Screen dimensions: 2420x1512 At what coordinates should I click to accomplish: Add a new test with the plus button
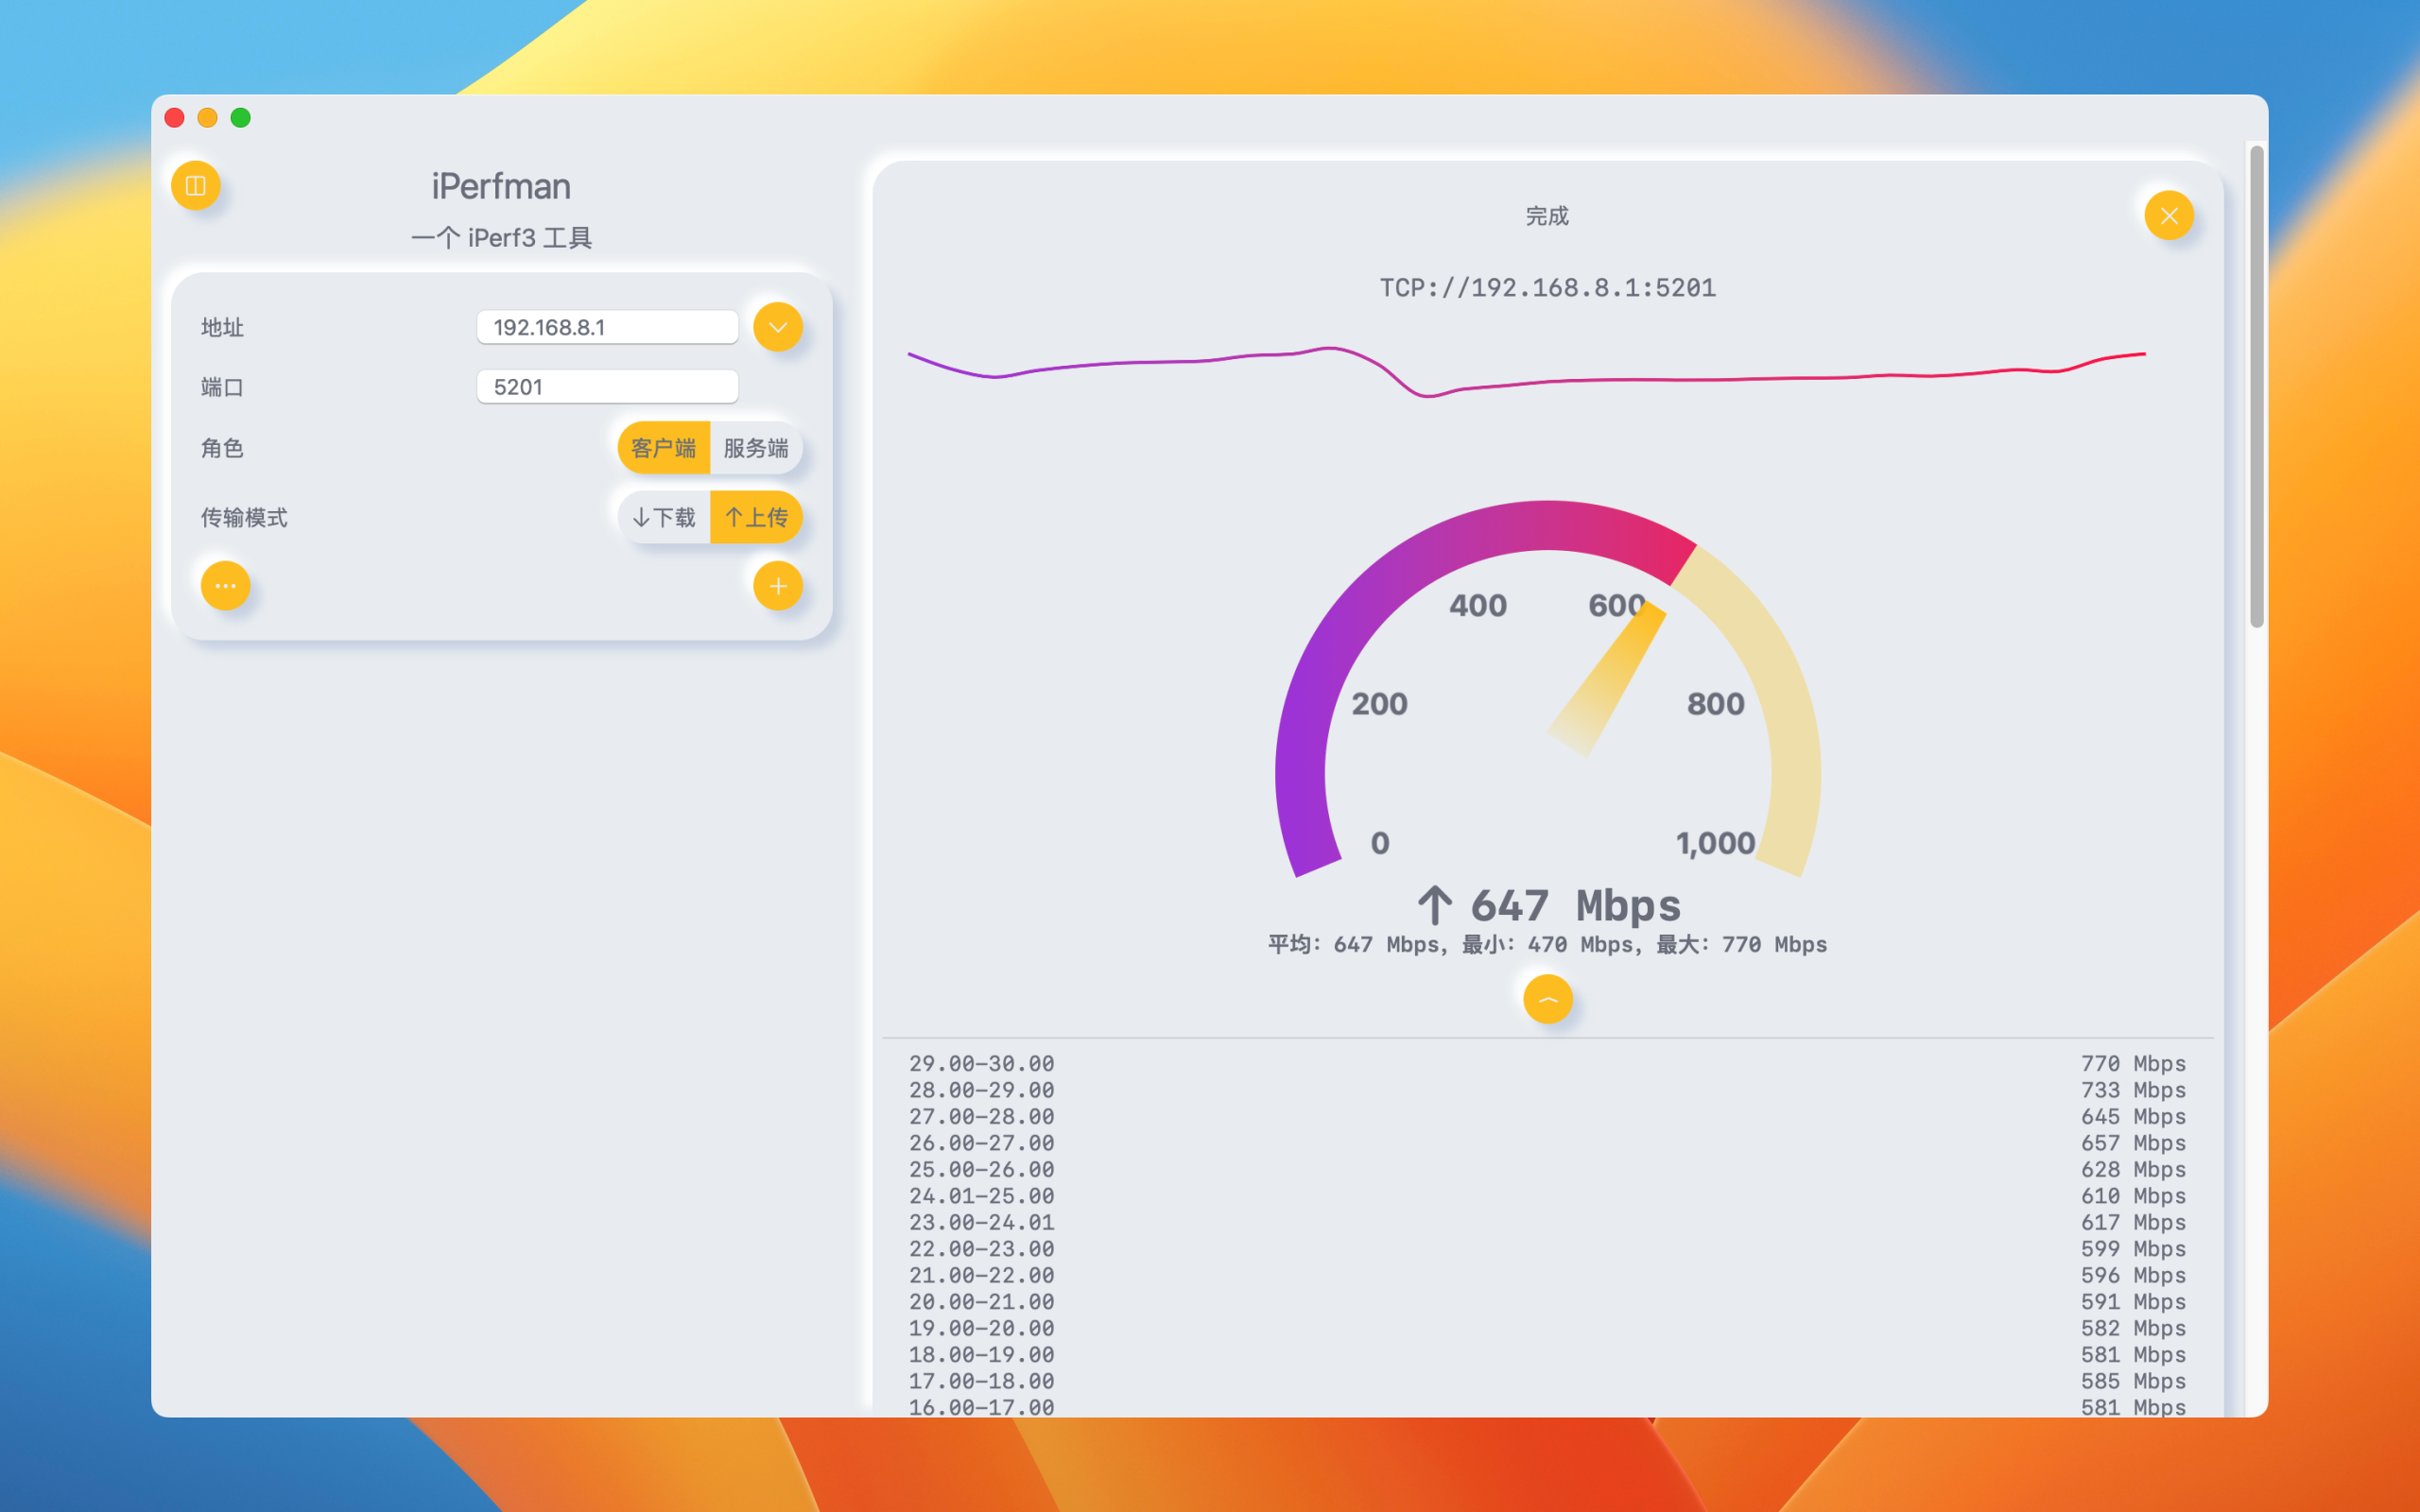(x=777, y=586)
